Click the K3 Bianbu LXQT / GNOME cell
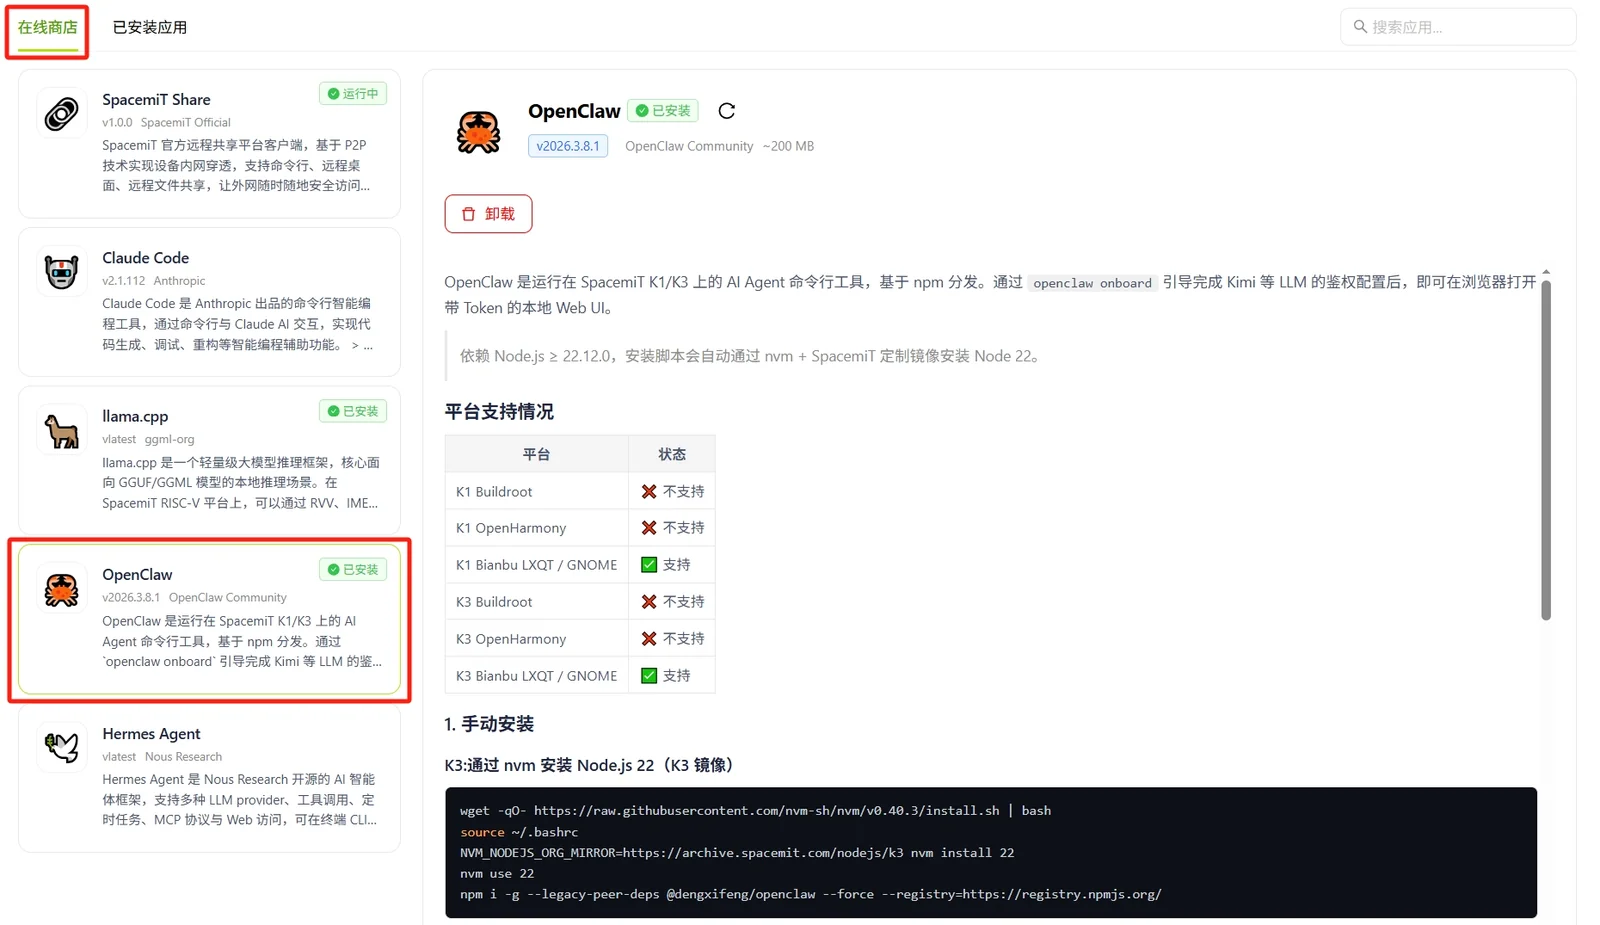This screenshot has height=925, width=1600. point(536,676)
